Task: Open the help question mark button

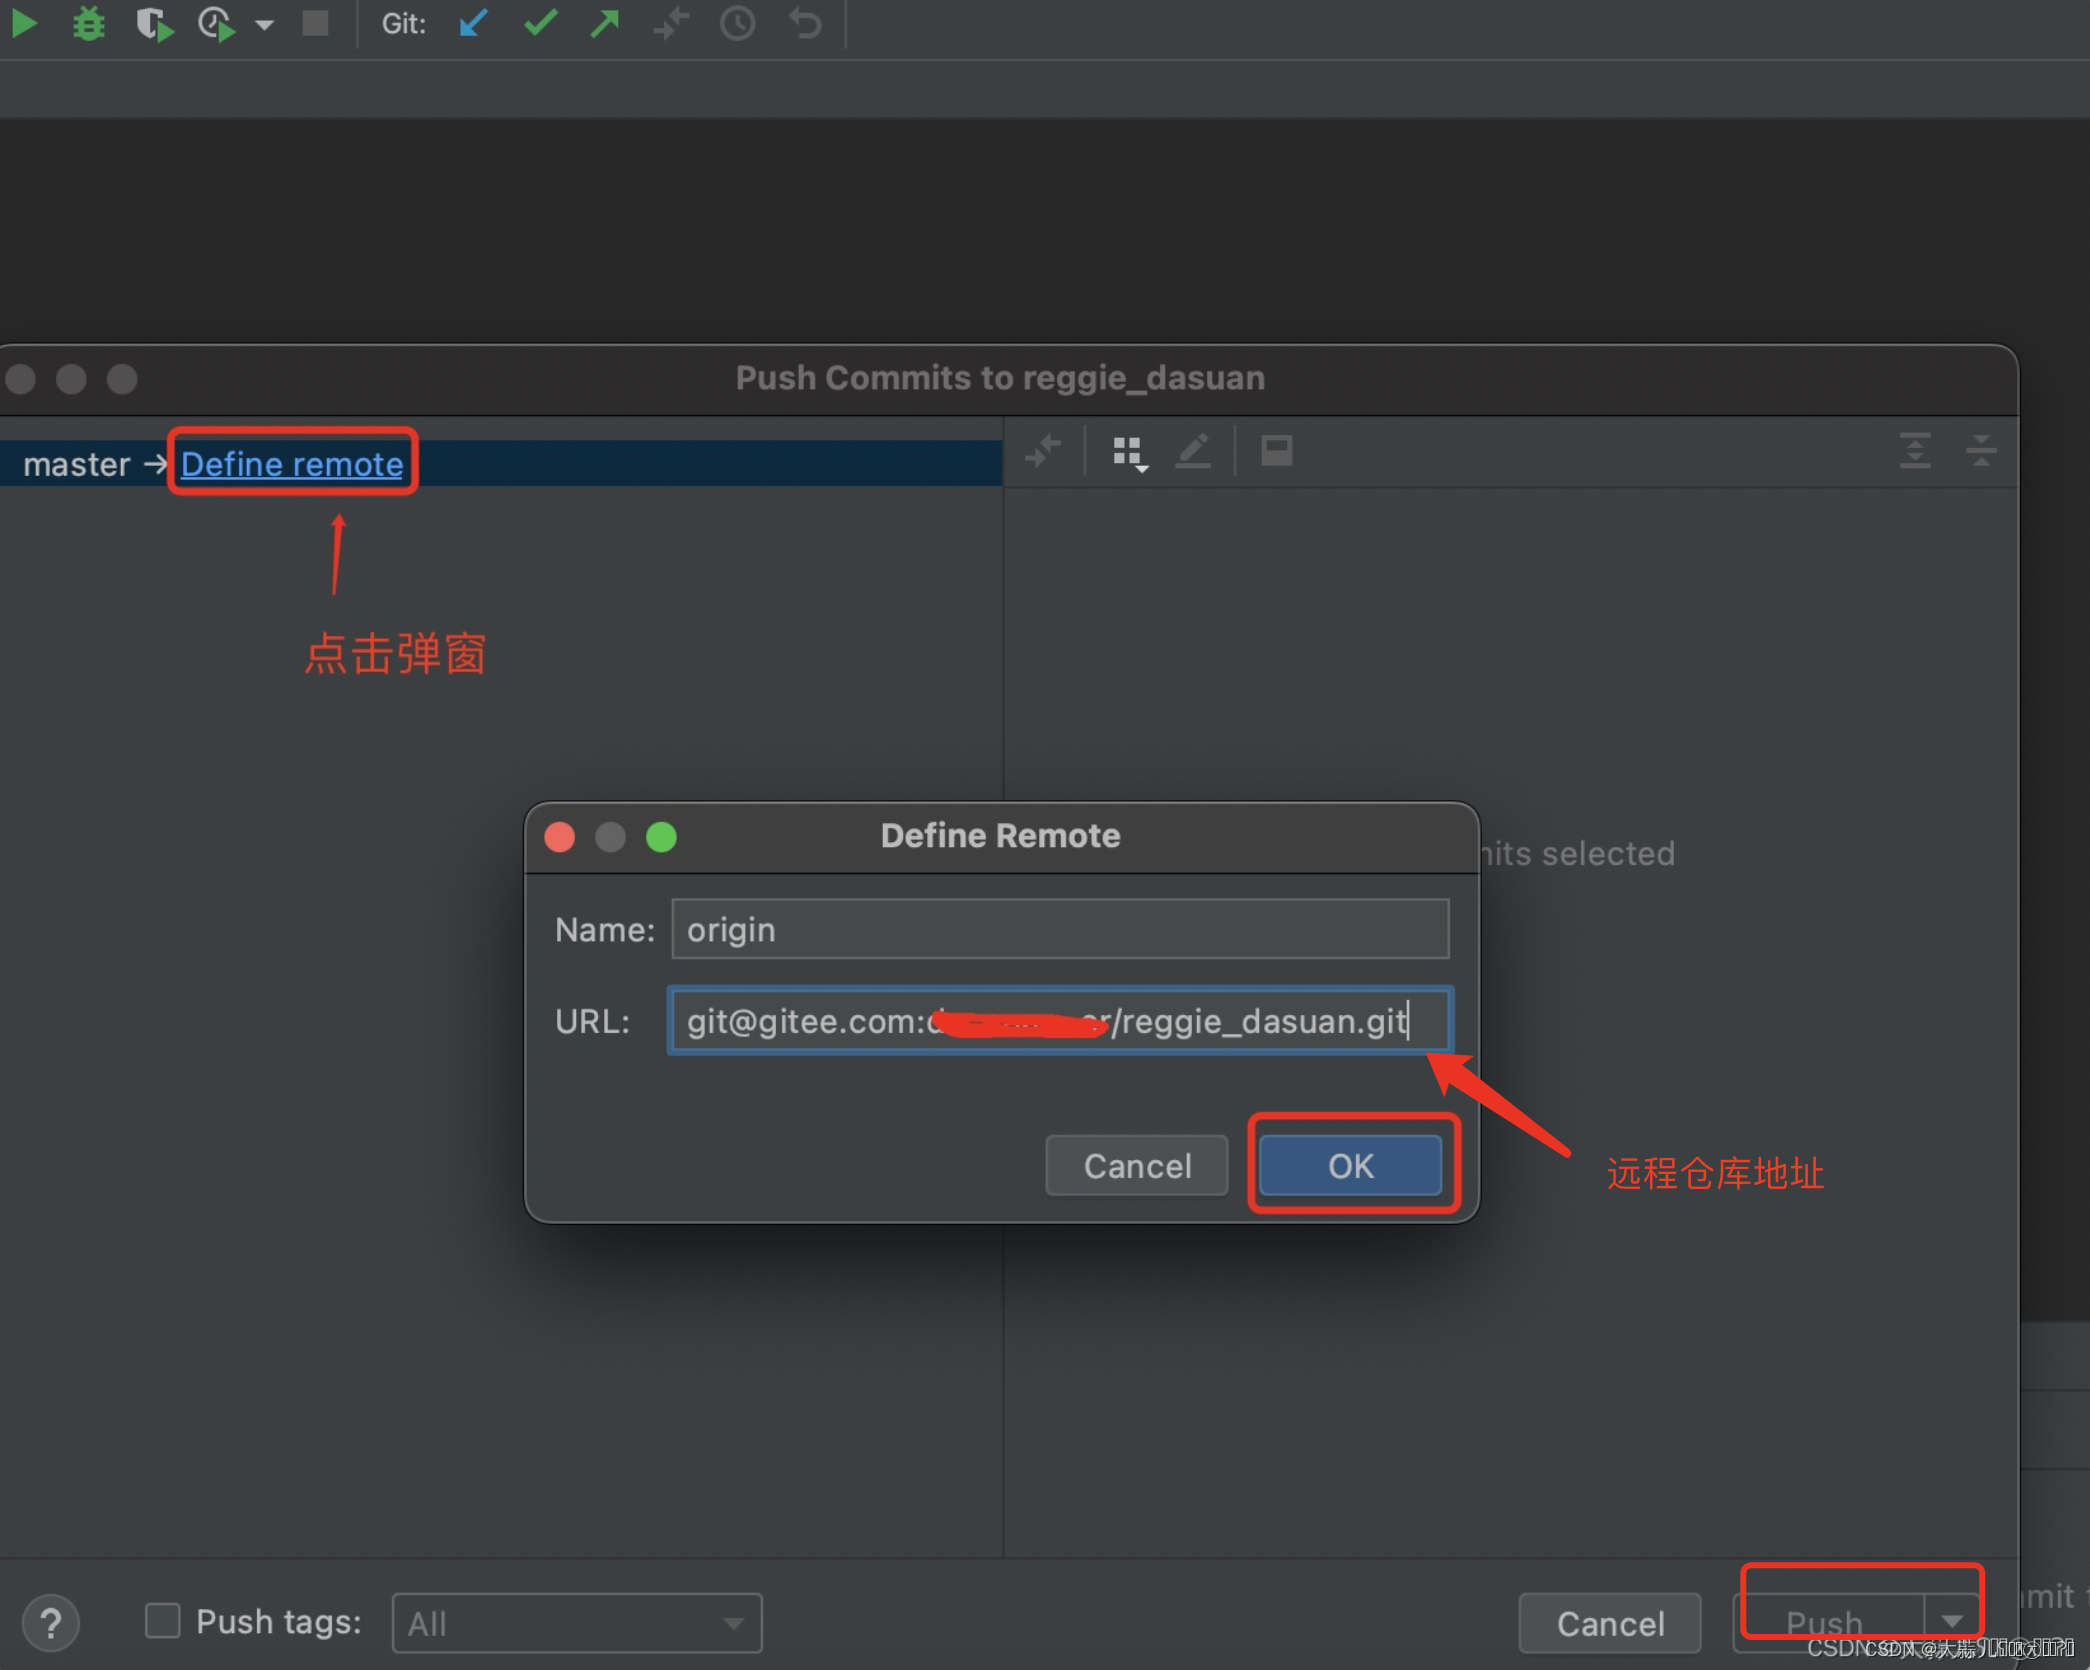Action: tap(51, 1622)
